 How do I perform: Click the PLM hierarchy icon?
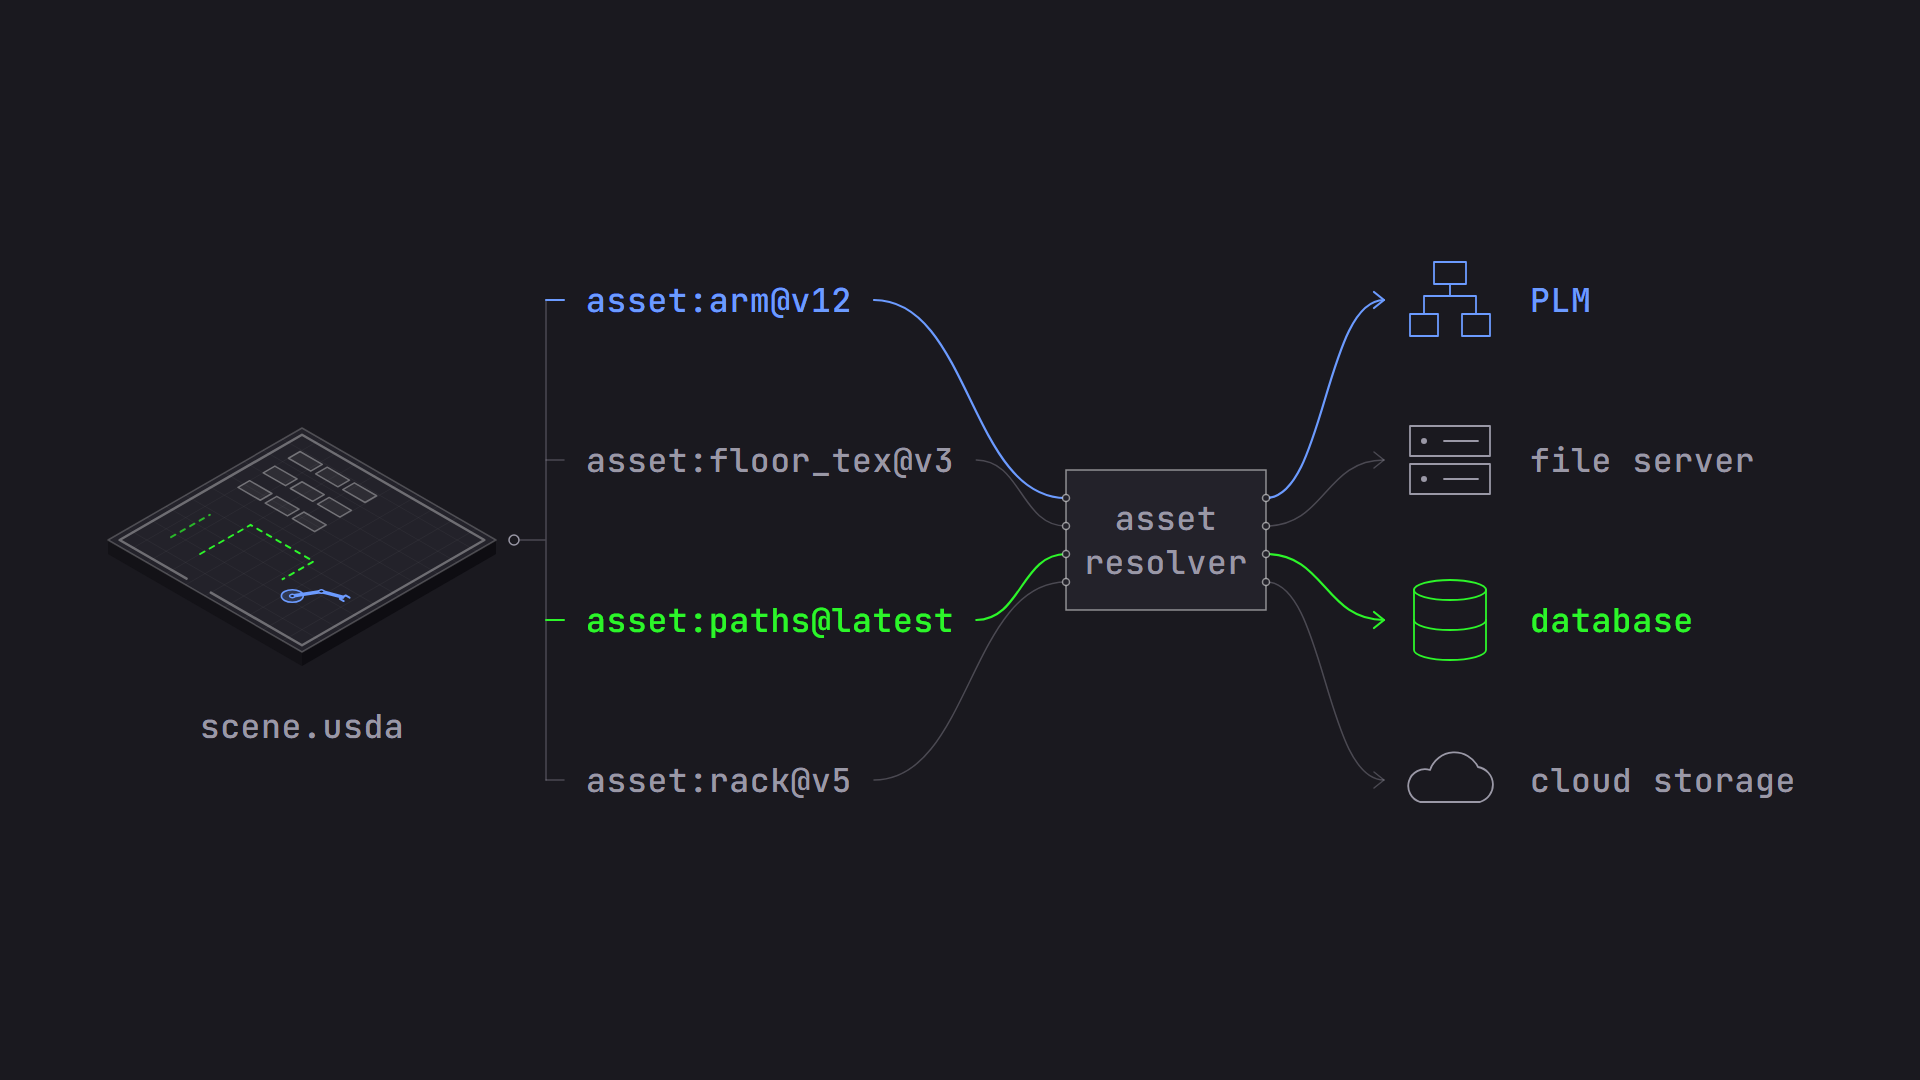point(1450,299)
